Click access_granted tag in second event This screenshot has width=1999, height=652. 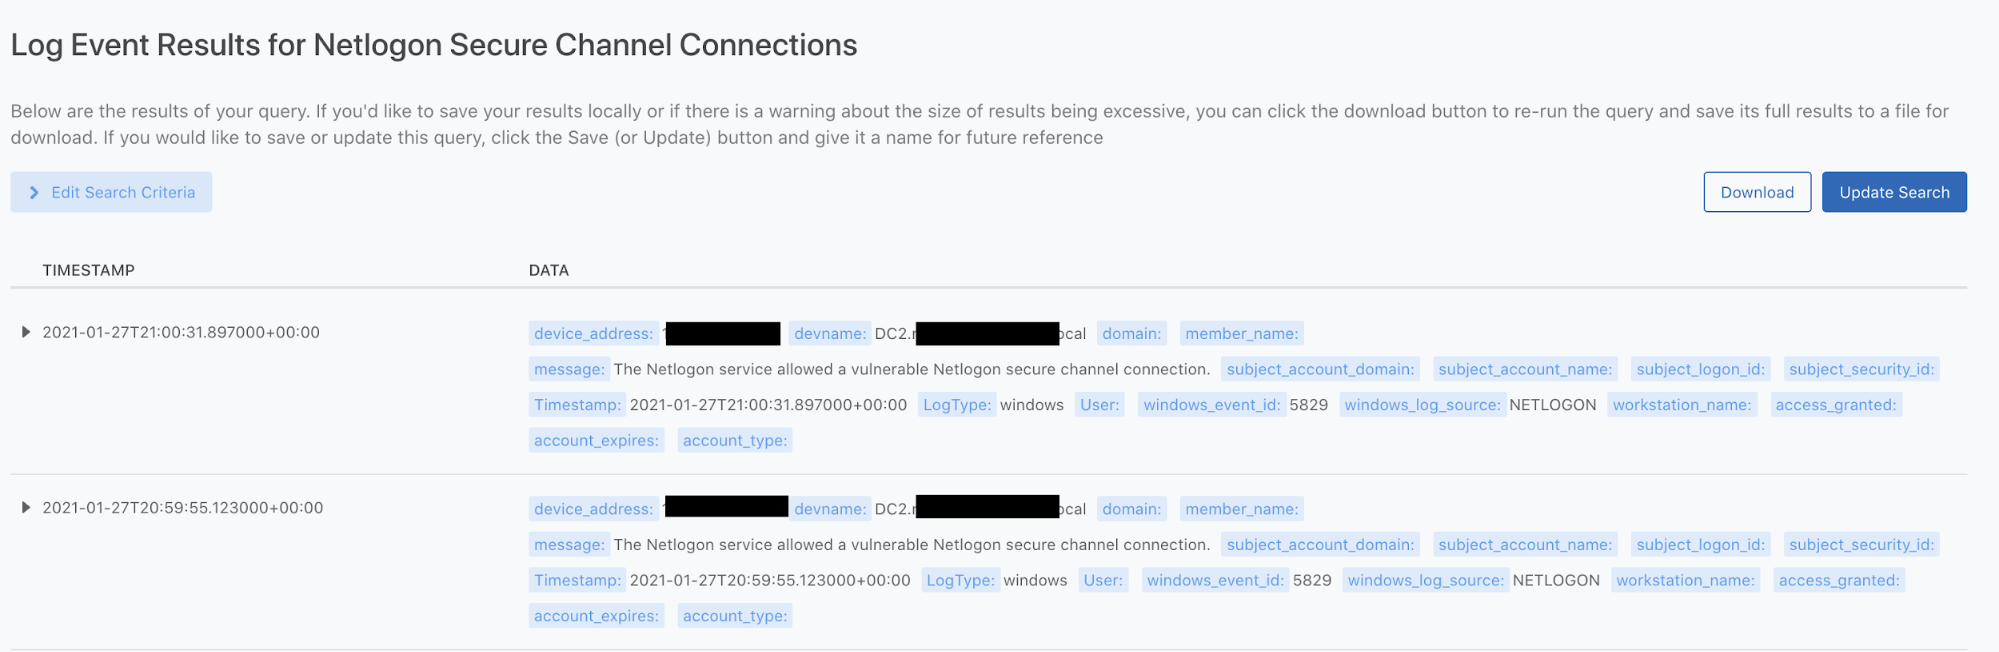click(x=1839, y=580)
